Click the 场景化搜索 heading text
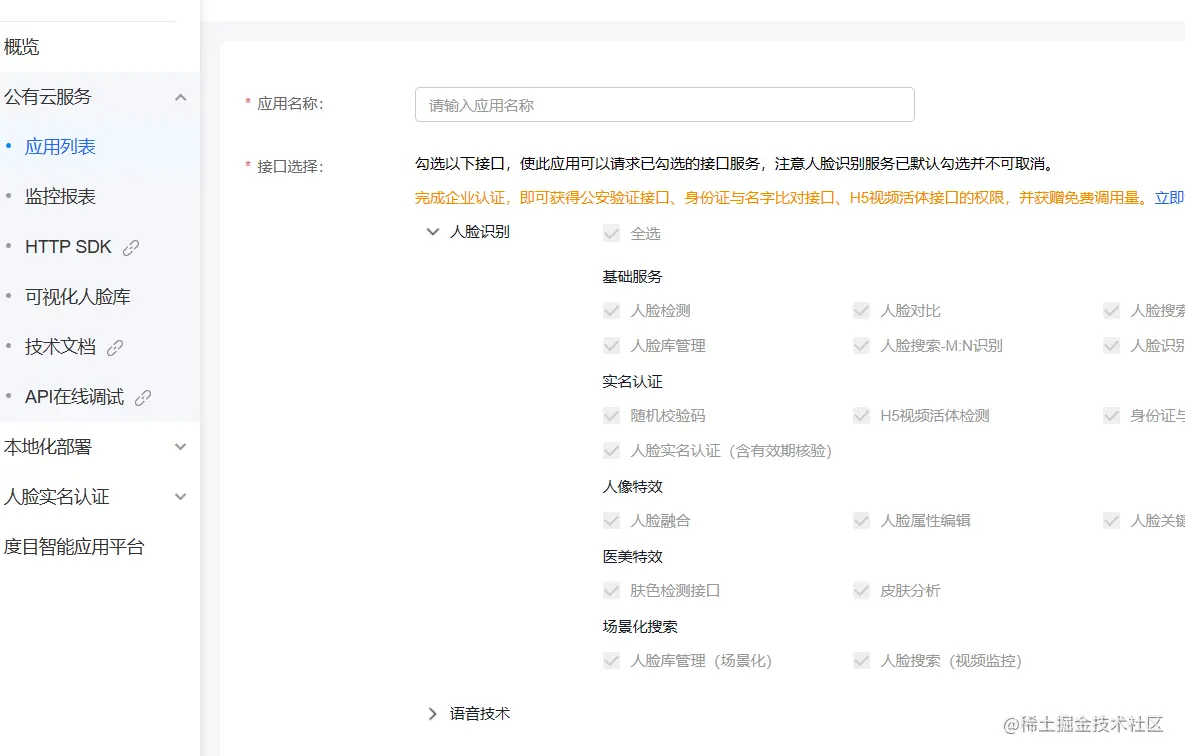 pyautogui.click(x=640, y=627)
